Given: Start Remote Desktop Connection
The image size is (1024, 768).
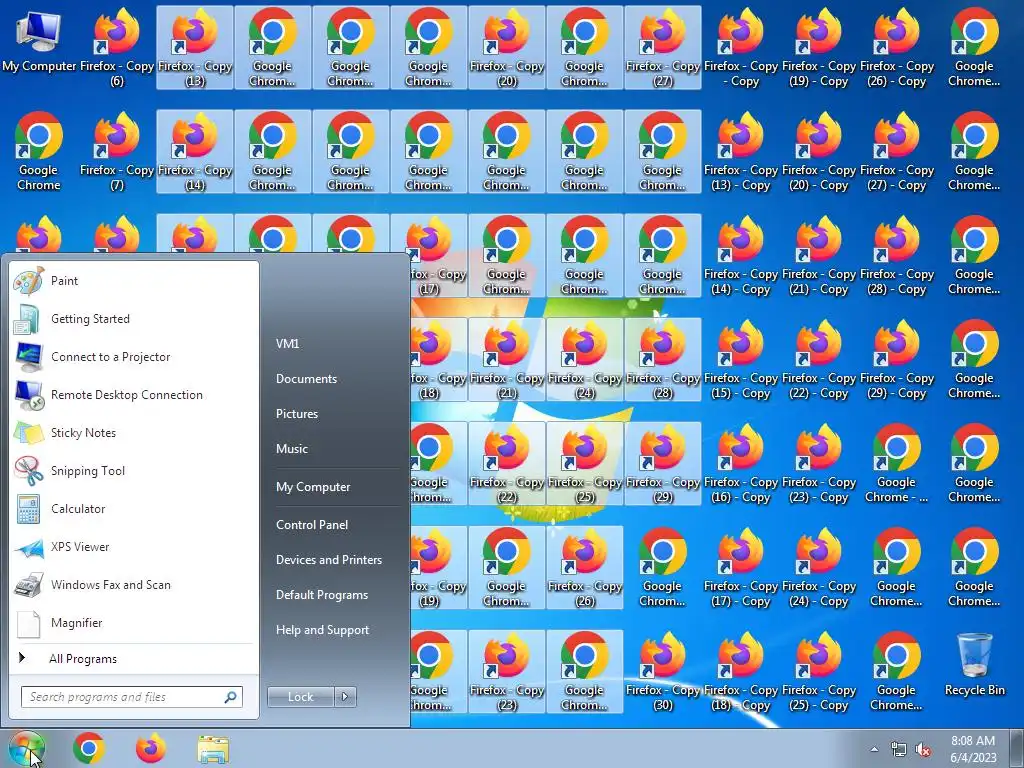Looking at the screenshot, I should click(x=133, y=394).
